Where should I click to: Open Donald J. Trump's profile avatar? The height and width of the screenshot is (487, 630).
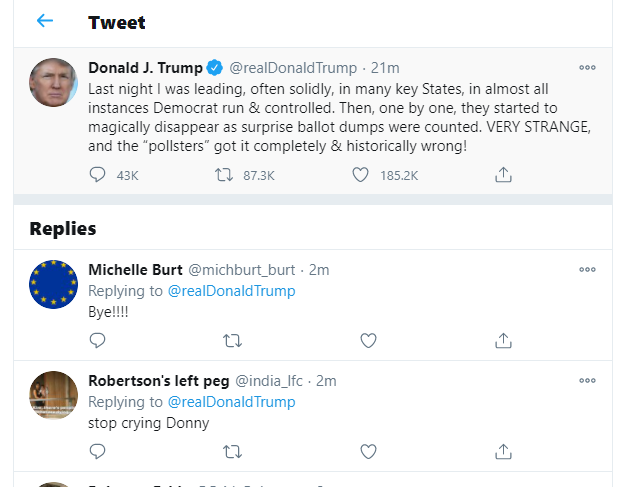(x=53, y=82)
